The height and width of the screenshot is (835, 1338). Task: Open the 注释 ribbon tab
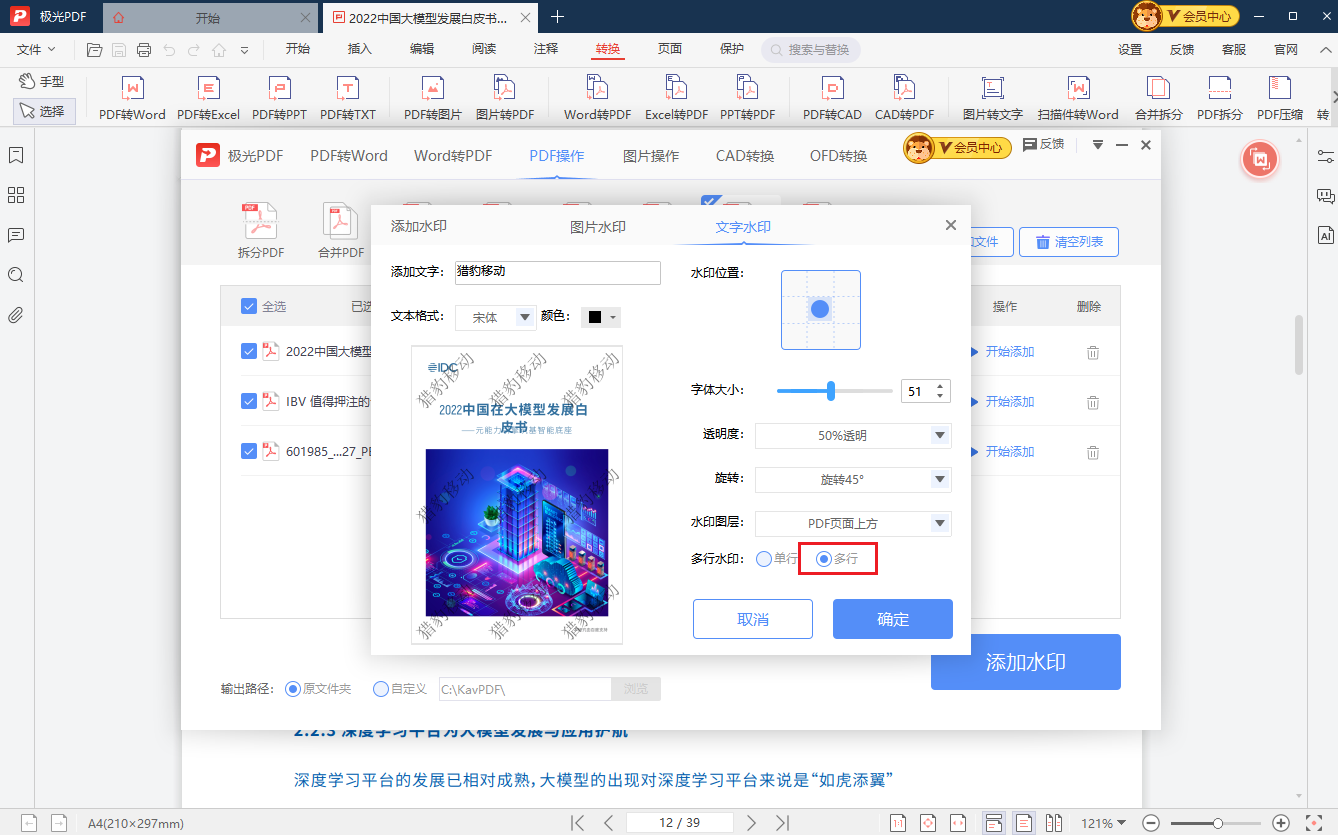pos(545,46)
